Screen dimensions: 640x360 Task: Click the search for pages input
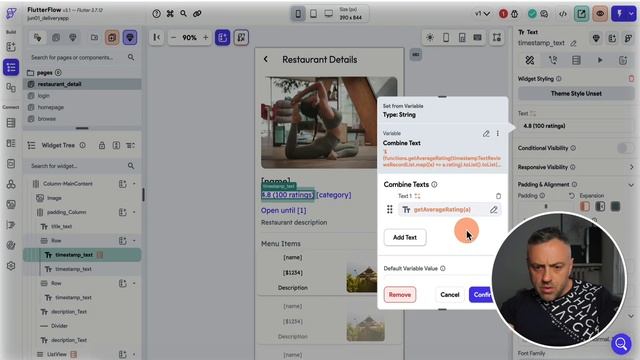coord(82,58)
